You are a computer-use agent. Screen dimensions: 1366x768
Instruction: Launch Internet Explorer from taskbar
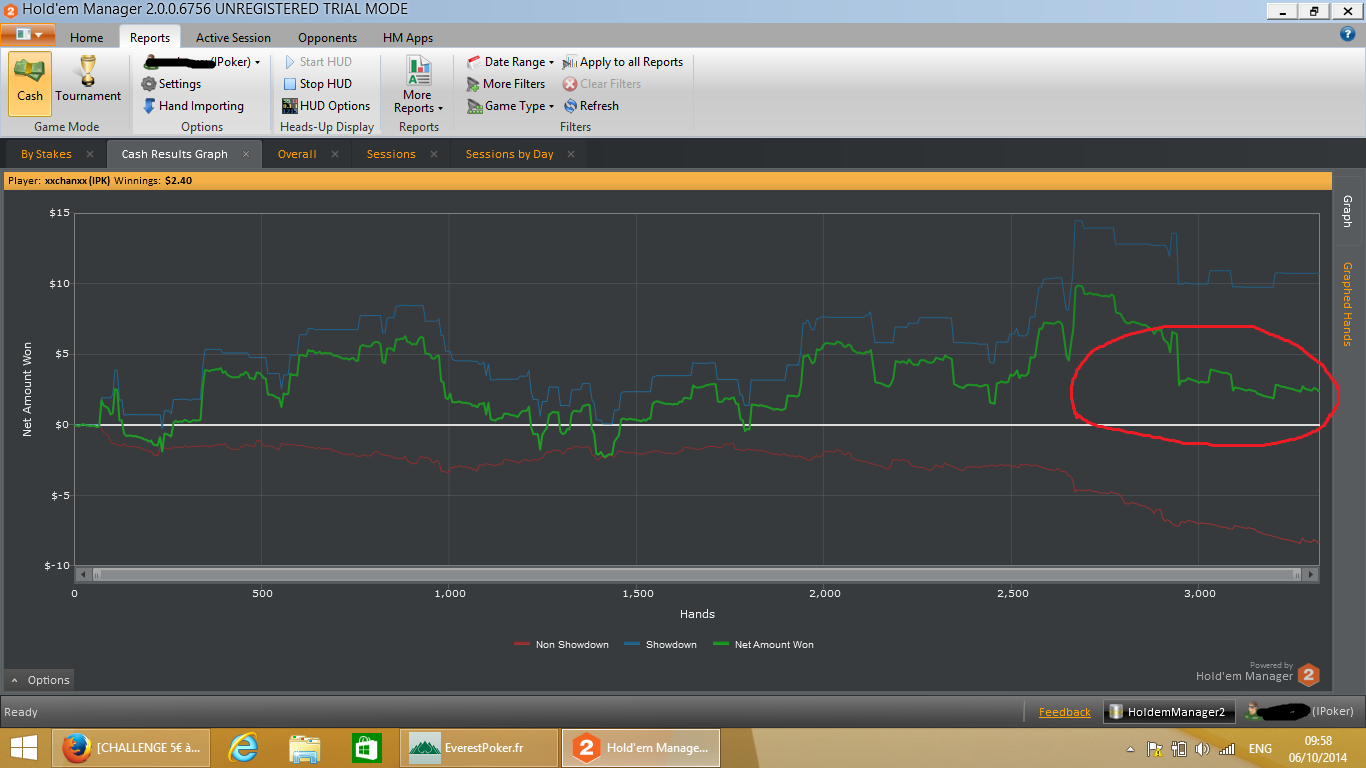(x=243, y=747)
